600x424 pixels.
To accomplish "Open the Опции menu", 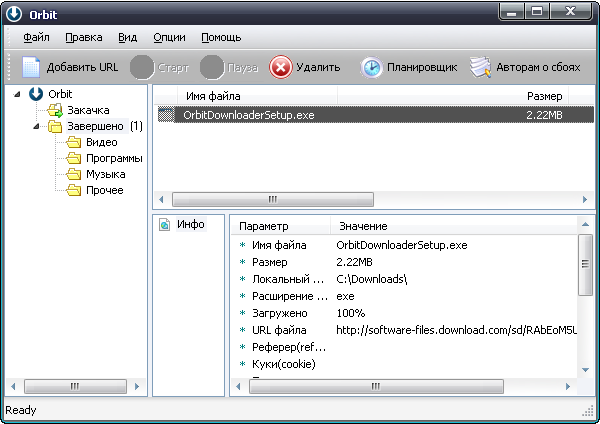I will point(170,37).
